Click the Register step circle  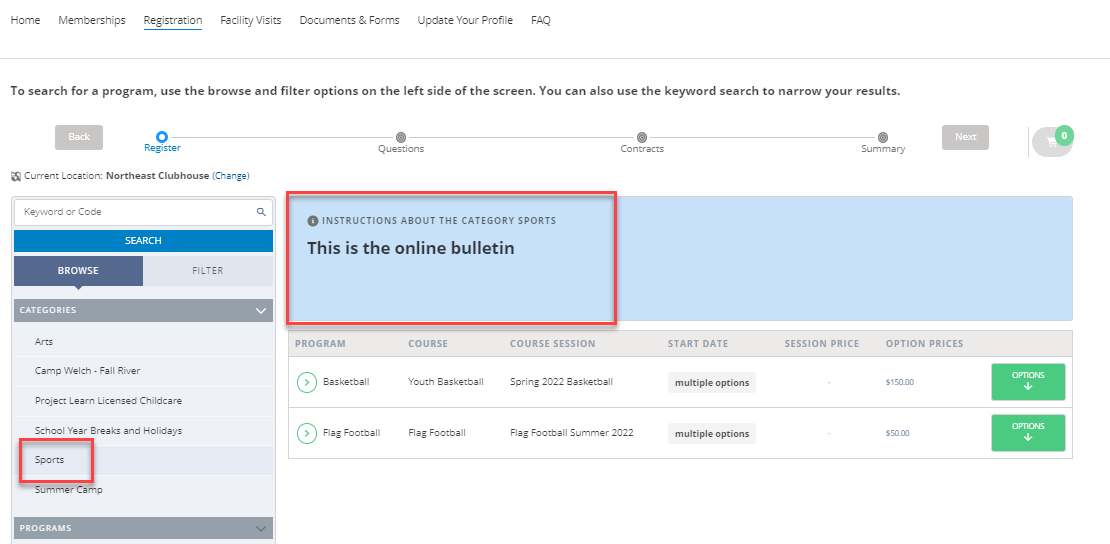[162, 137]
